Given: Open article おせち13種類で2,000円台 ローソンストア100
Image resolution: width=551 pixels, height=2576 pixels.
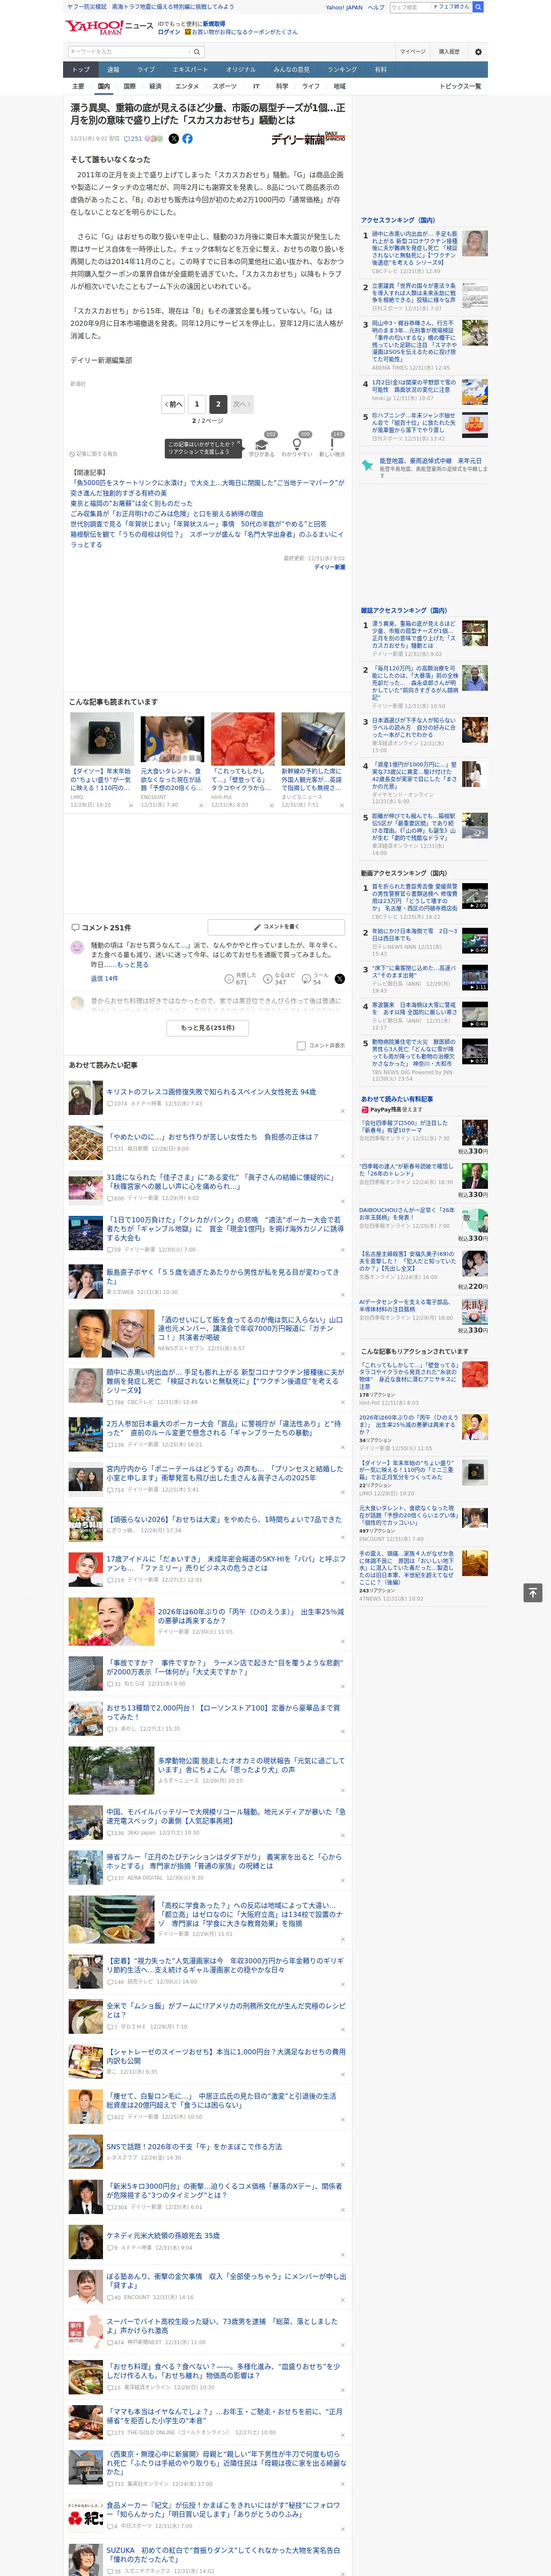Looking at the screenshot, I should (x=223, y=1712).
